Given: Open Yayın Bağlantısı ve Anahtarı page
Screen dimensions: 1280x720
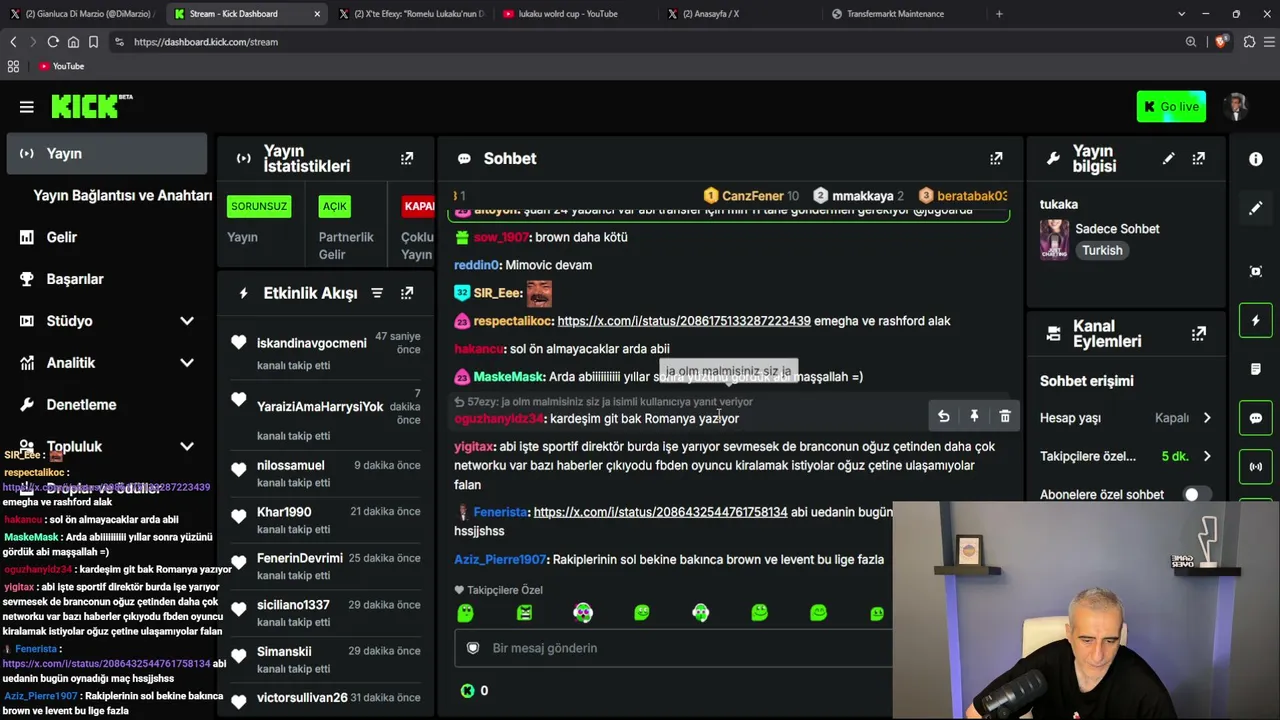Looking at the screenshot, I should pyautogui.click(x=122, y=195).
